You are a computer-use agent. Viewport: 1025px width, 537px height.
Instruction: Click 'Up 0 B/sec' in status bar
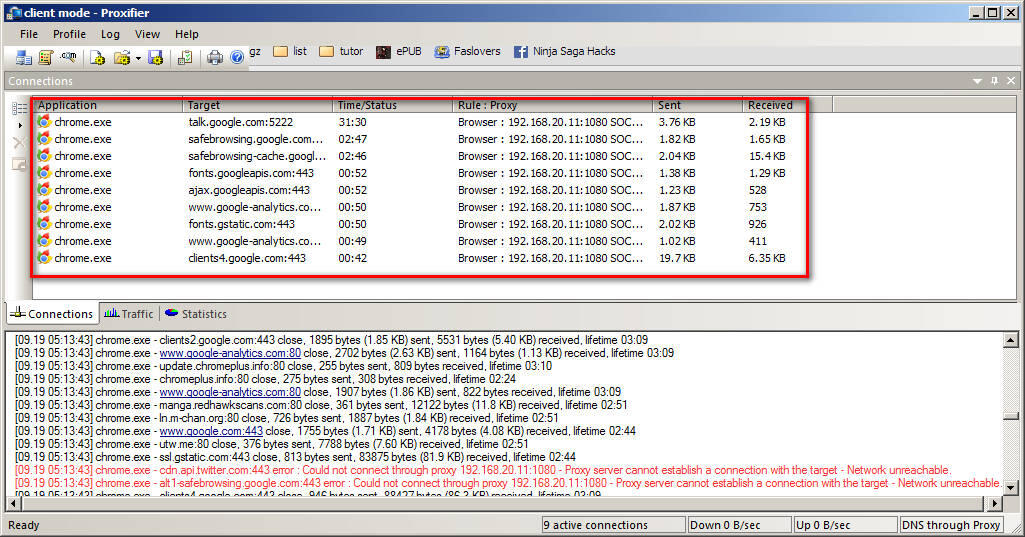tap(845, 525)
